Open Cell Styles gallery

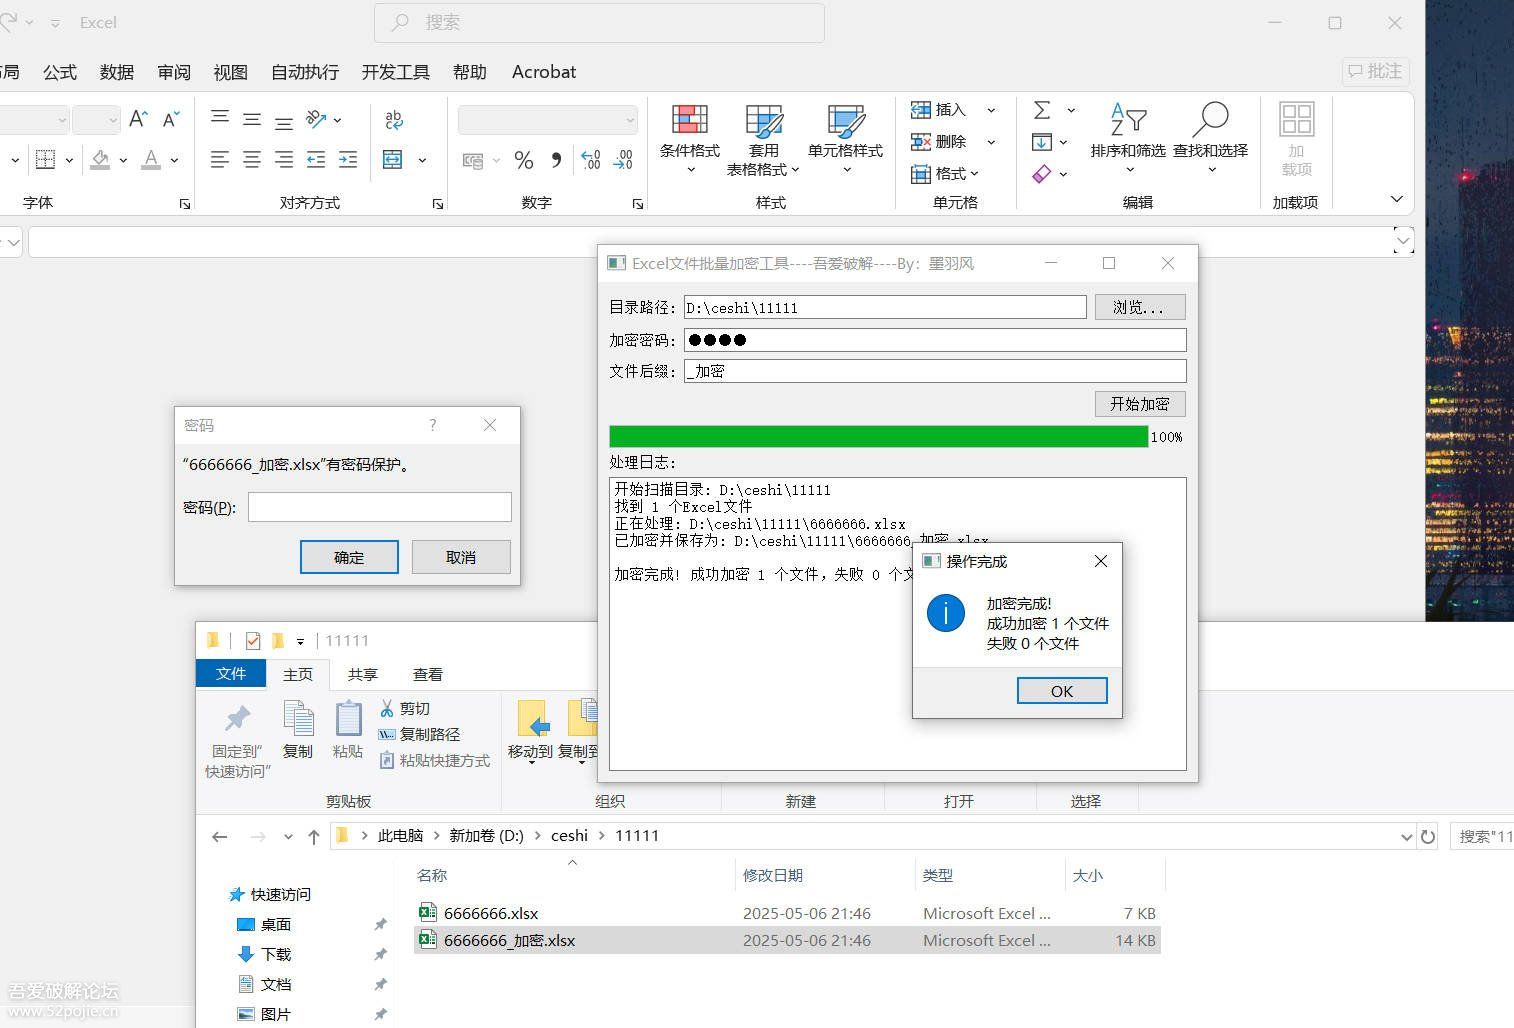coord(846,140)
